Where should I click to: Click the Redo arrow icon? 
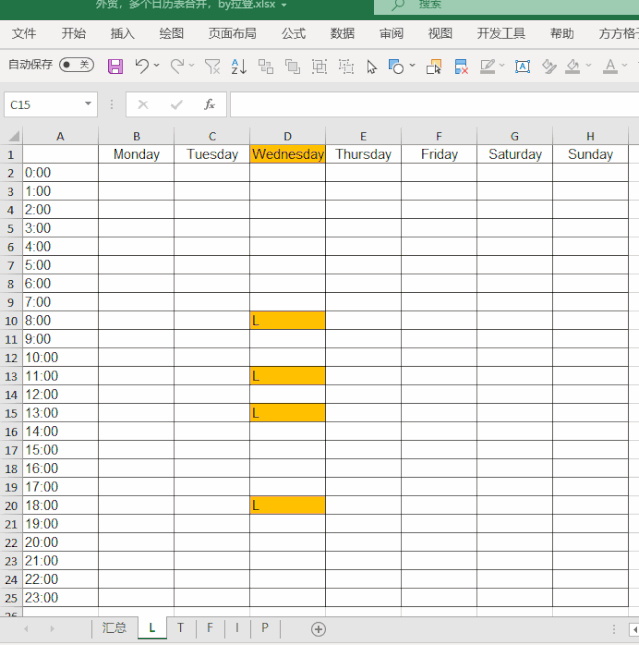(x=178, y=66)
